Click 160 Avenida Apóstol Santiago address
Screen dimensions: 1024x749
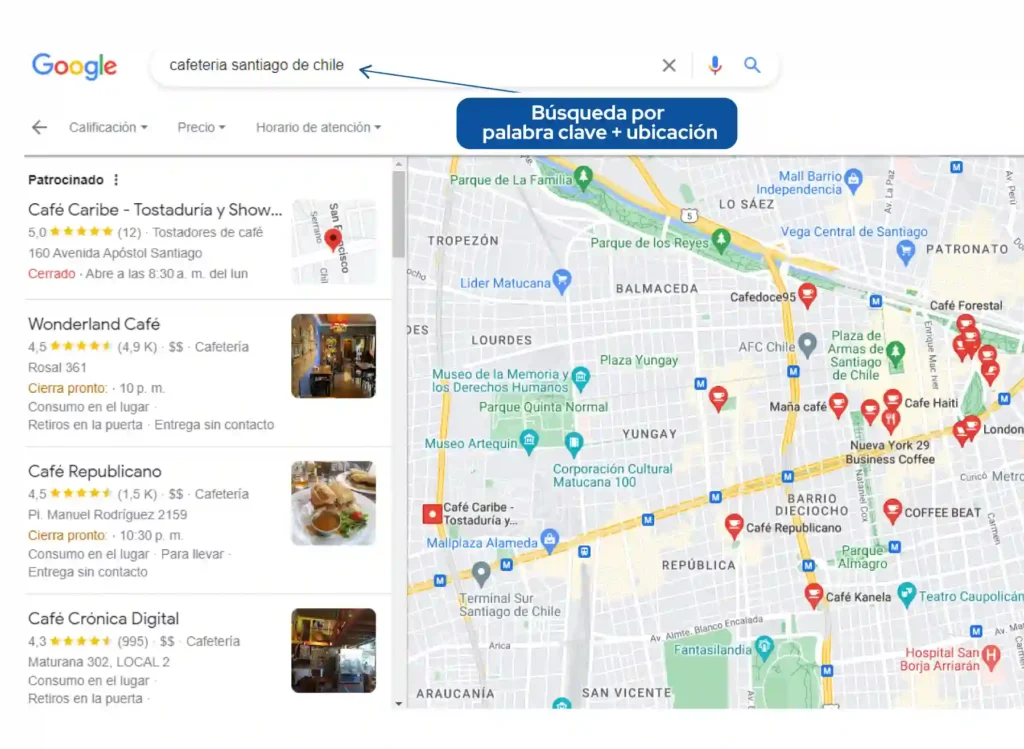115,253
